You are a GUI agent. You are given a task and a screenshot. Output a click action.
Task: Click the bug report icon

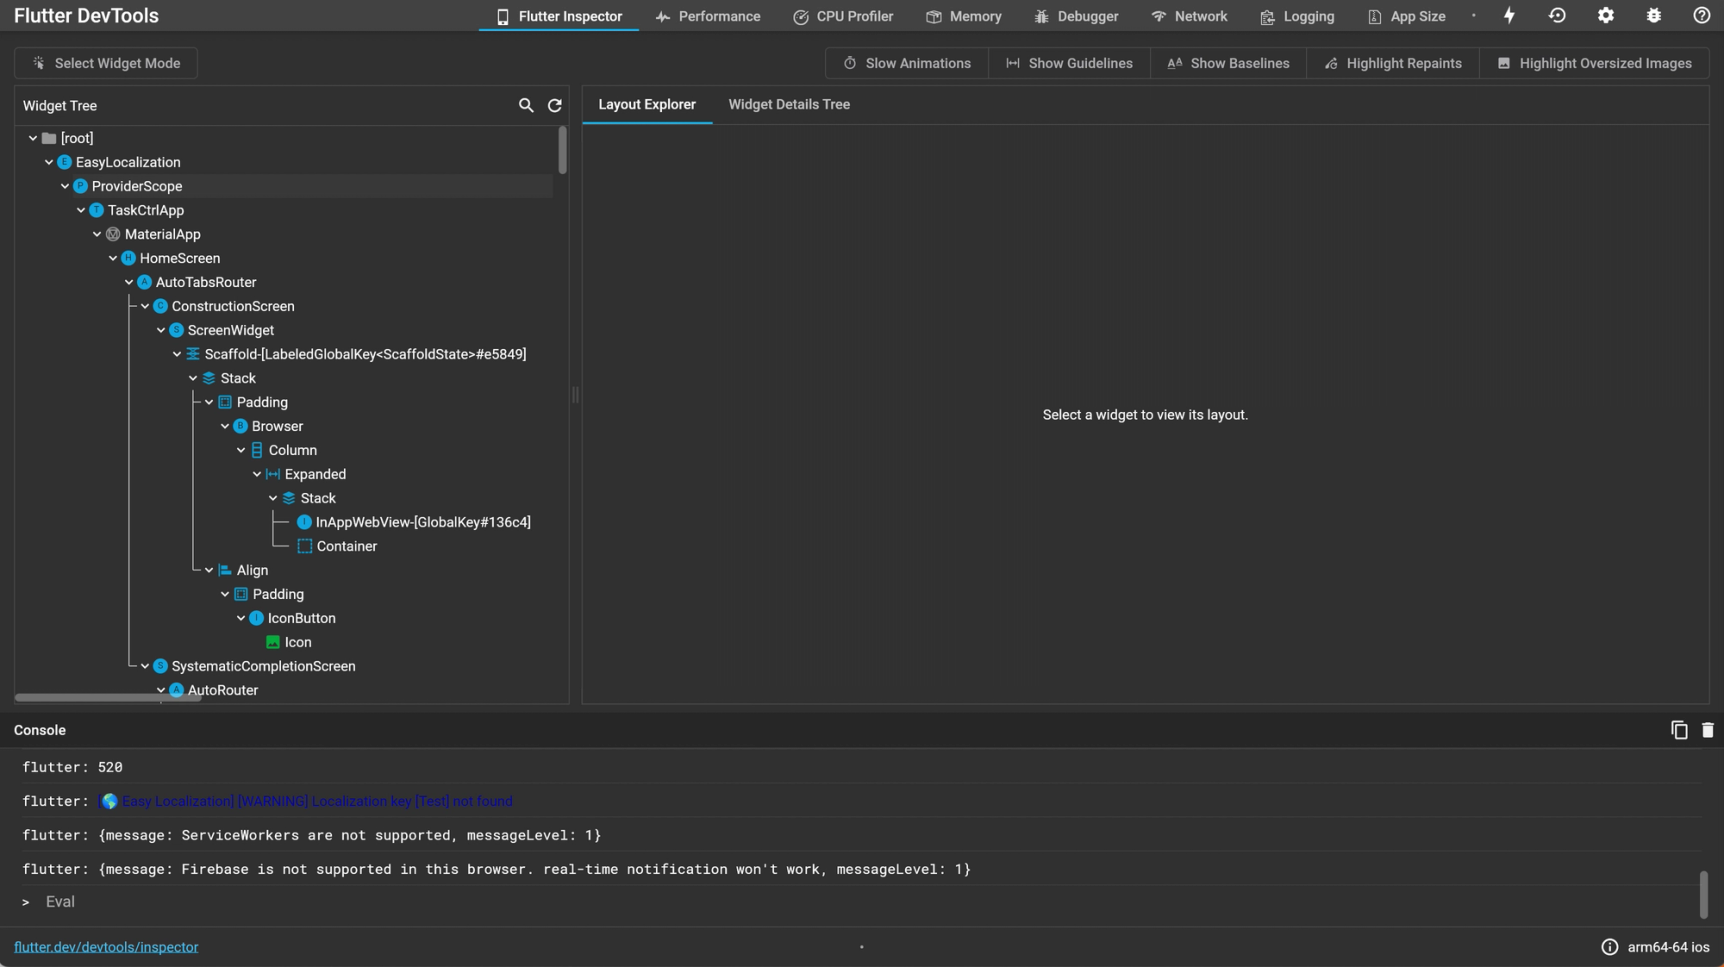coord(1654,16)
